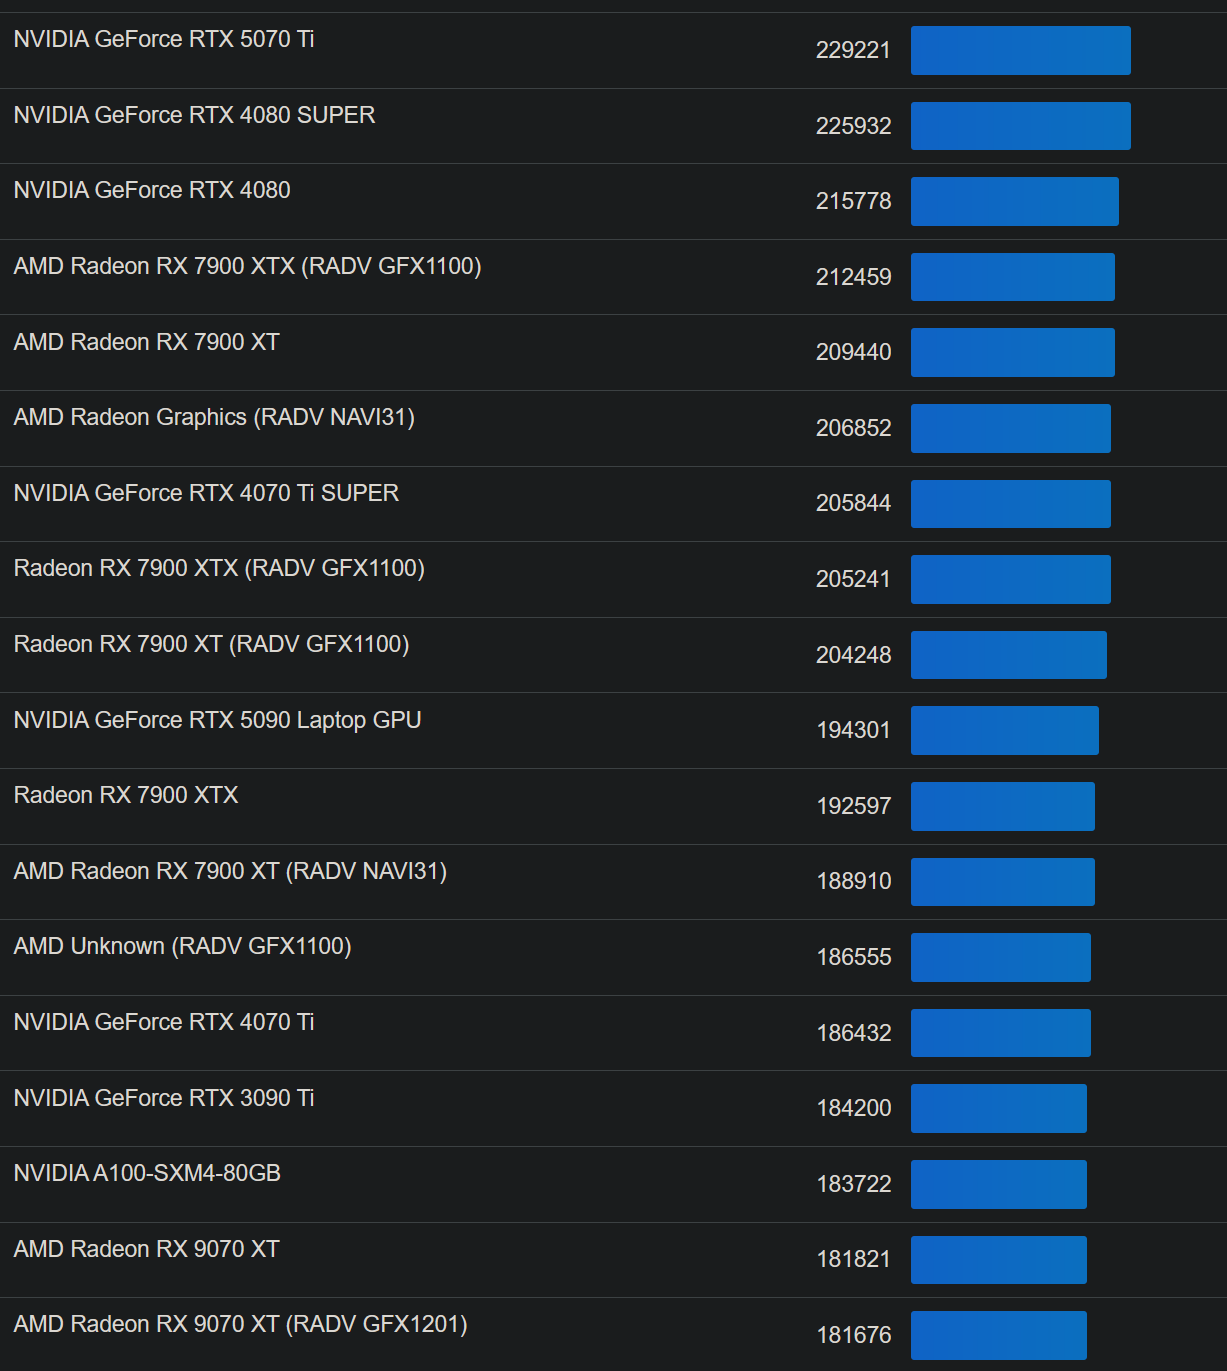
Task: Click the plain Radeon RX 7900 XTX name
Action: point(126,795)
